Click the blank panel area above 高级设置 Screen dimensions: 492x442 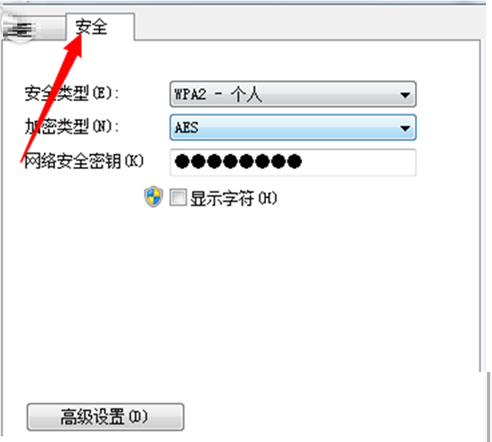point(240,300)
